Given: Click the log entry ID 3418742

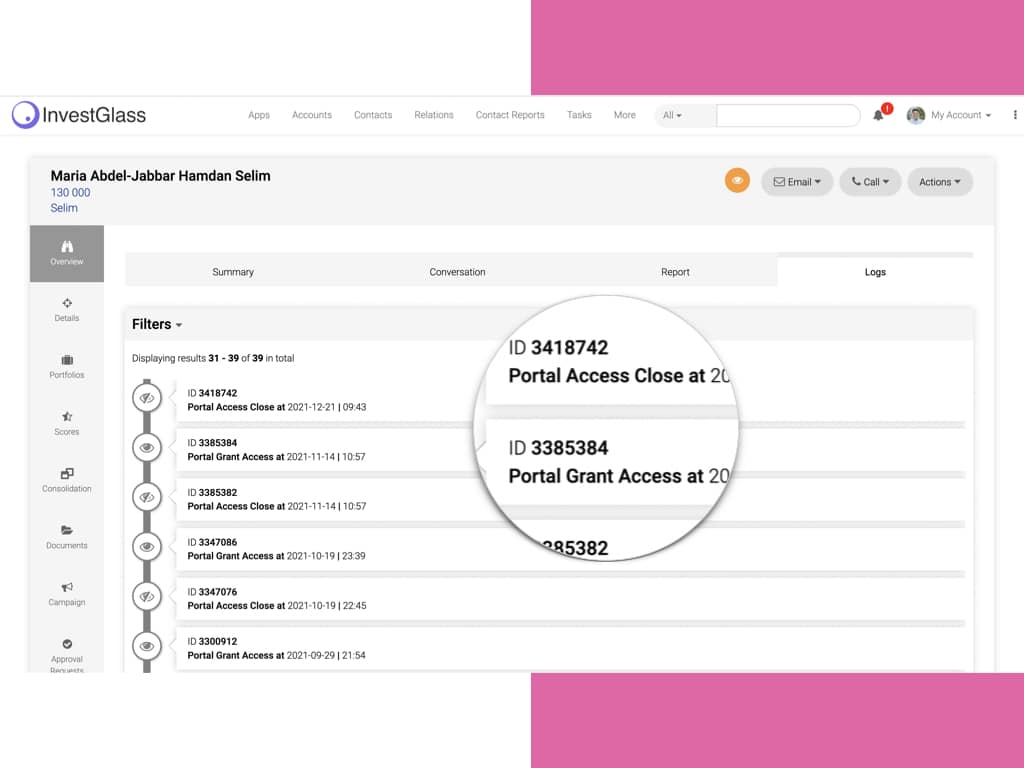Looking at the screenshot, I should (569, 400).
